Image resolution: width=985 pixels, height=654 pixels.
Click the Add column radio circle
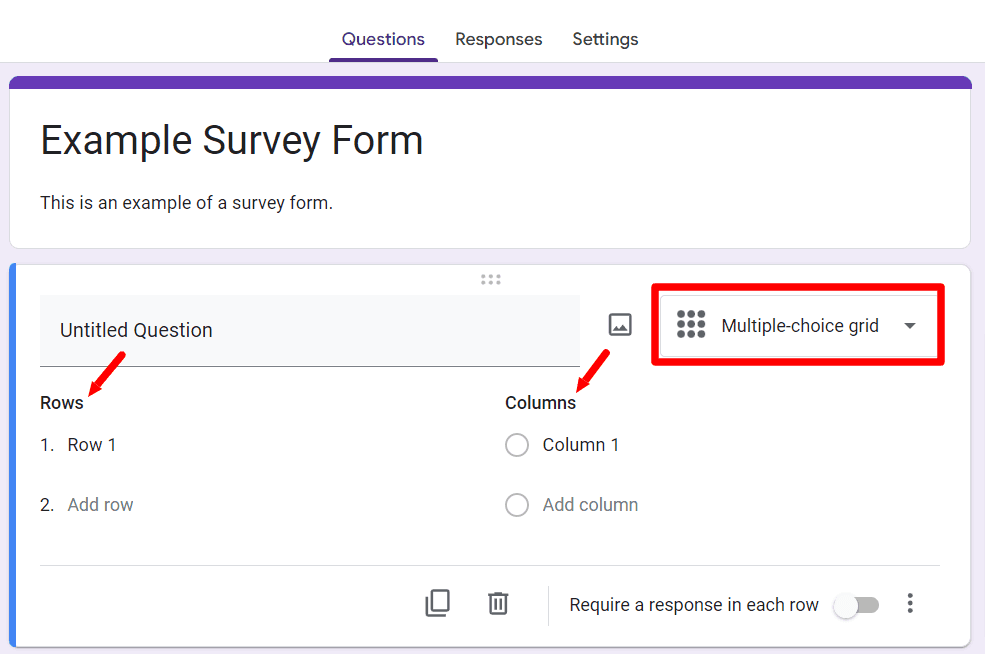(x=517, y=504)
